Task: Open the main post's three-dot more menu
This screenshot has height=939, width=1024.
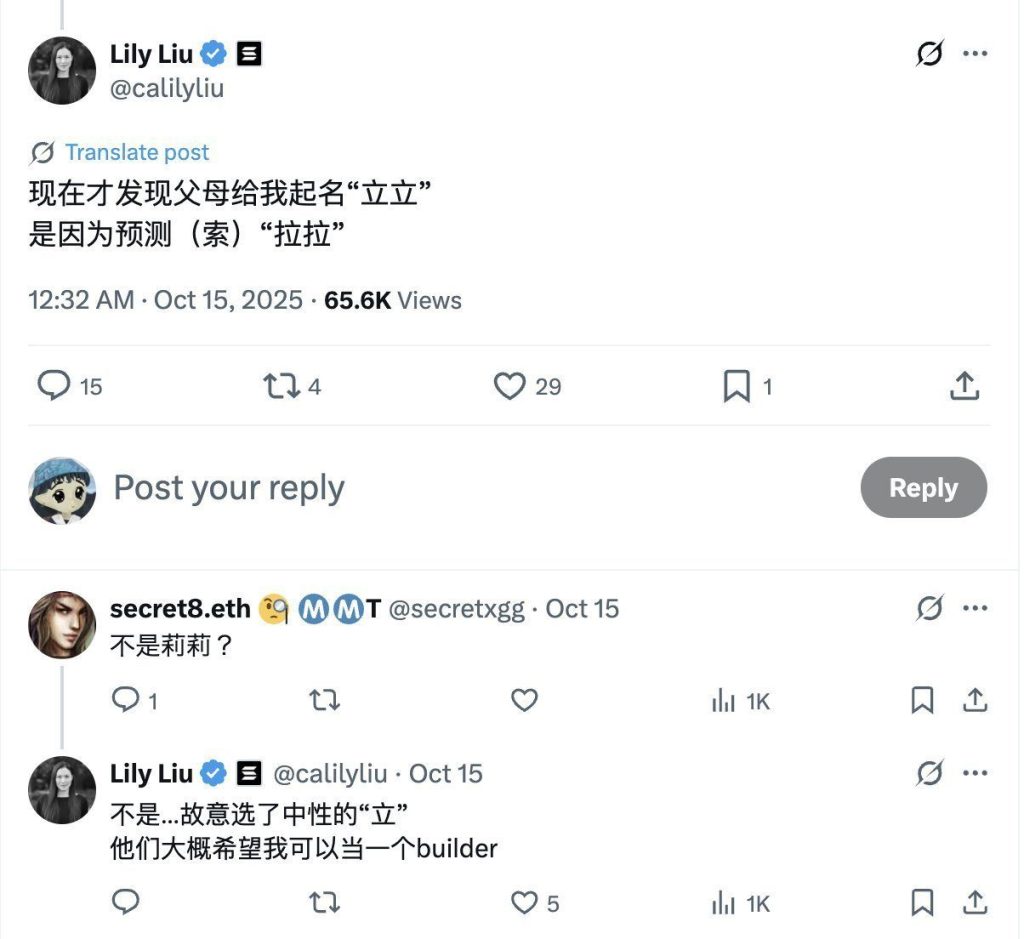Action: [x=975, y=54]
